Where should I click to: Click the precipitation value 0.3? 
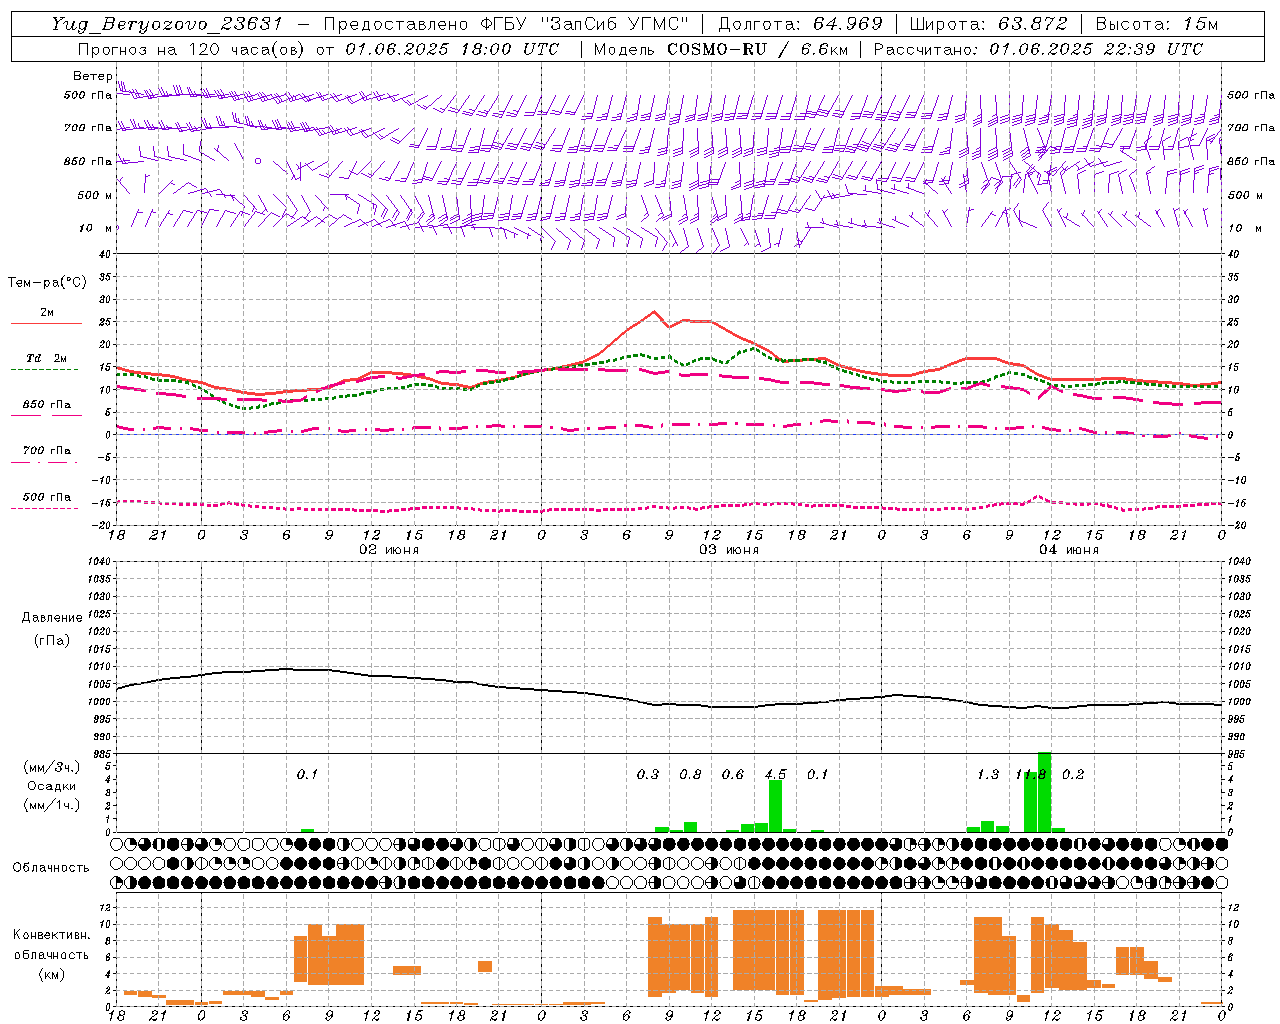tap(648, 774)
